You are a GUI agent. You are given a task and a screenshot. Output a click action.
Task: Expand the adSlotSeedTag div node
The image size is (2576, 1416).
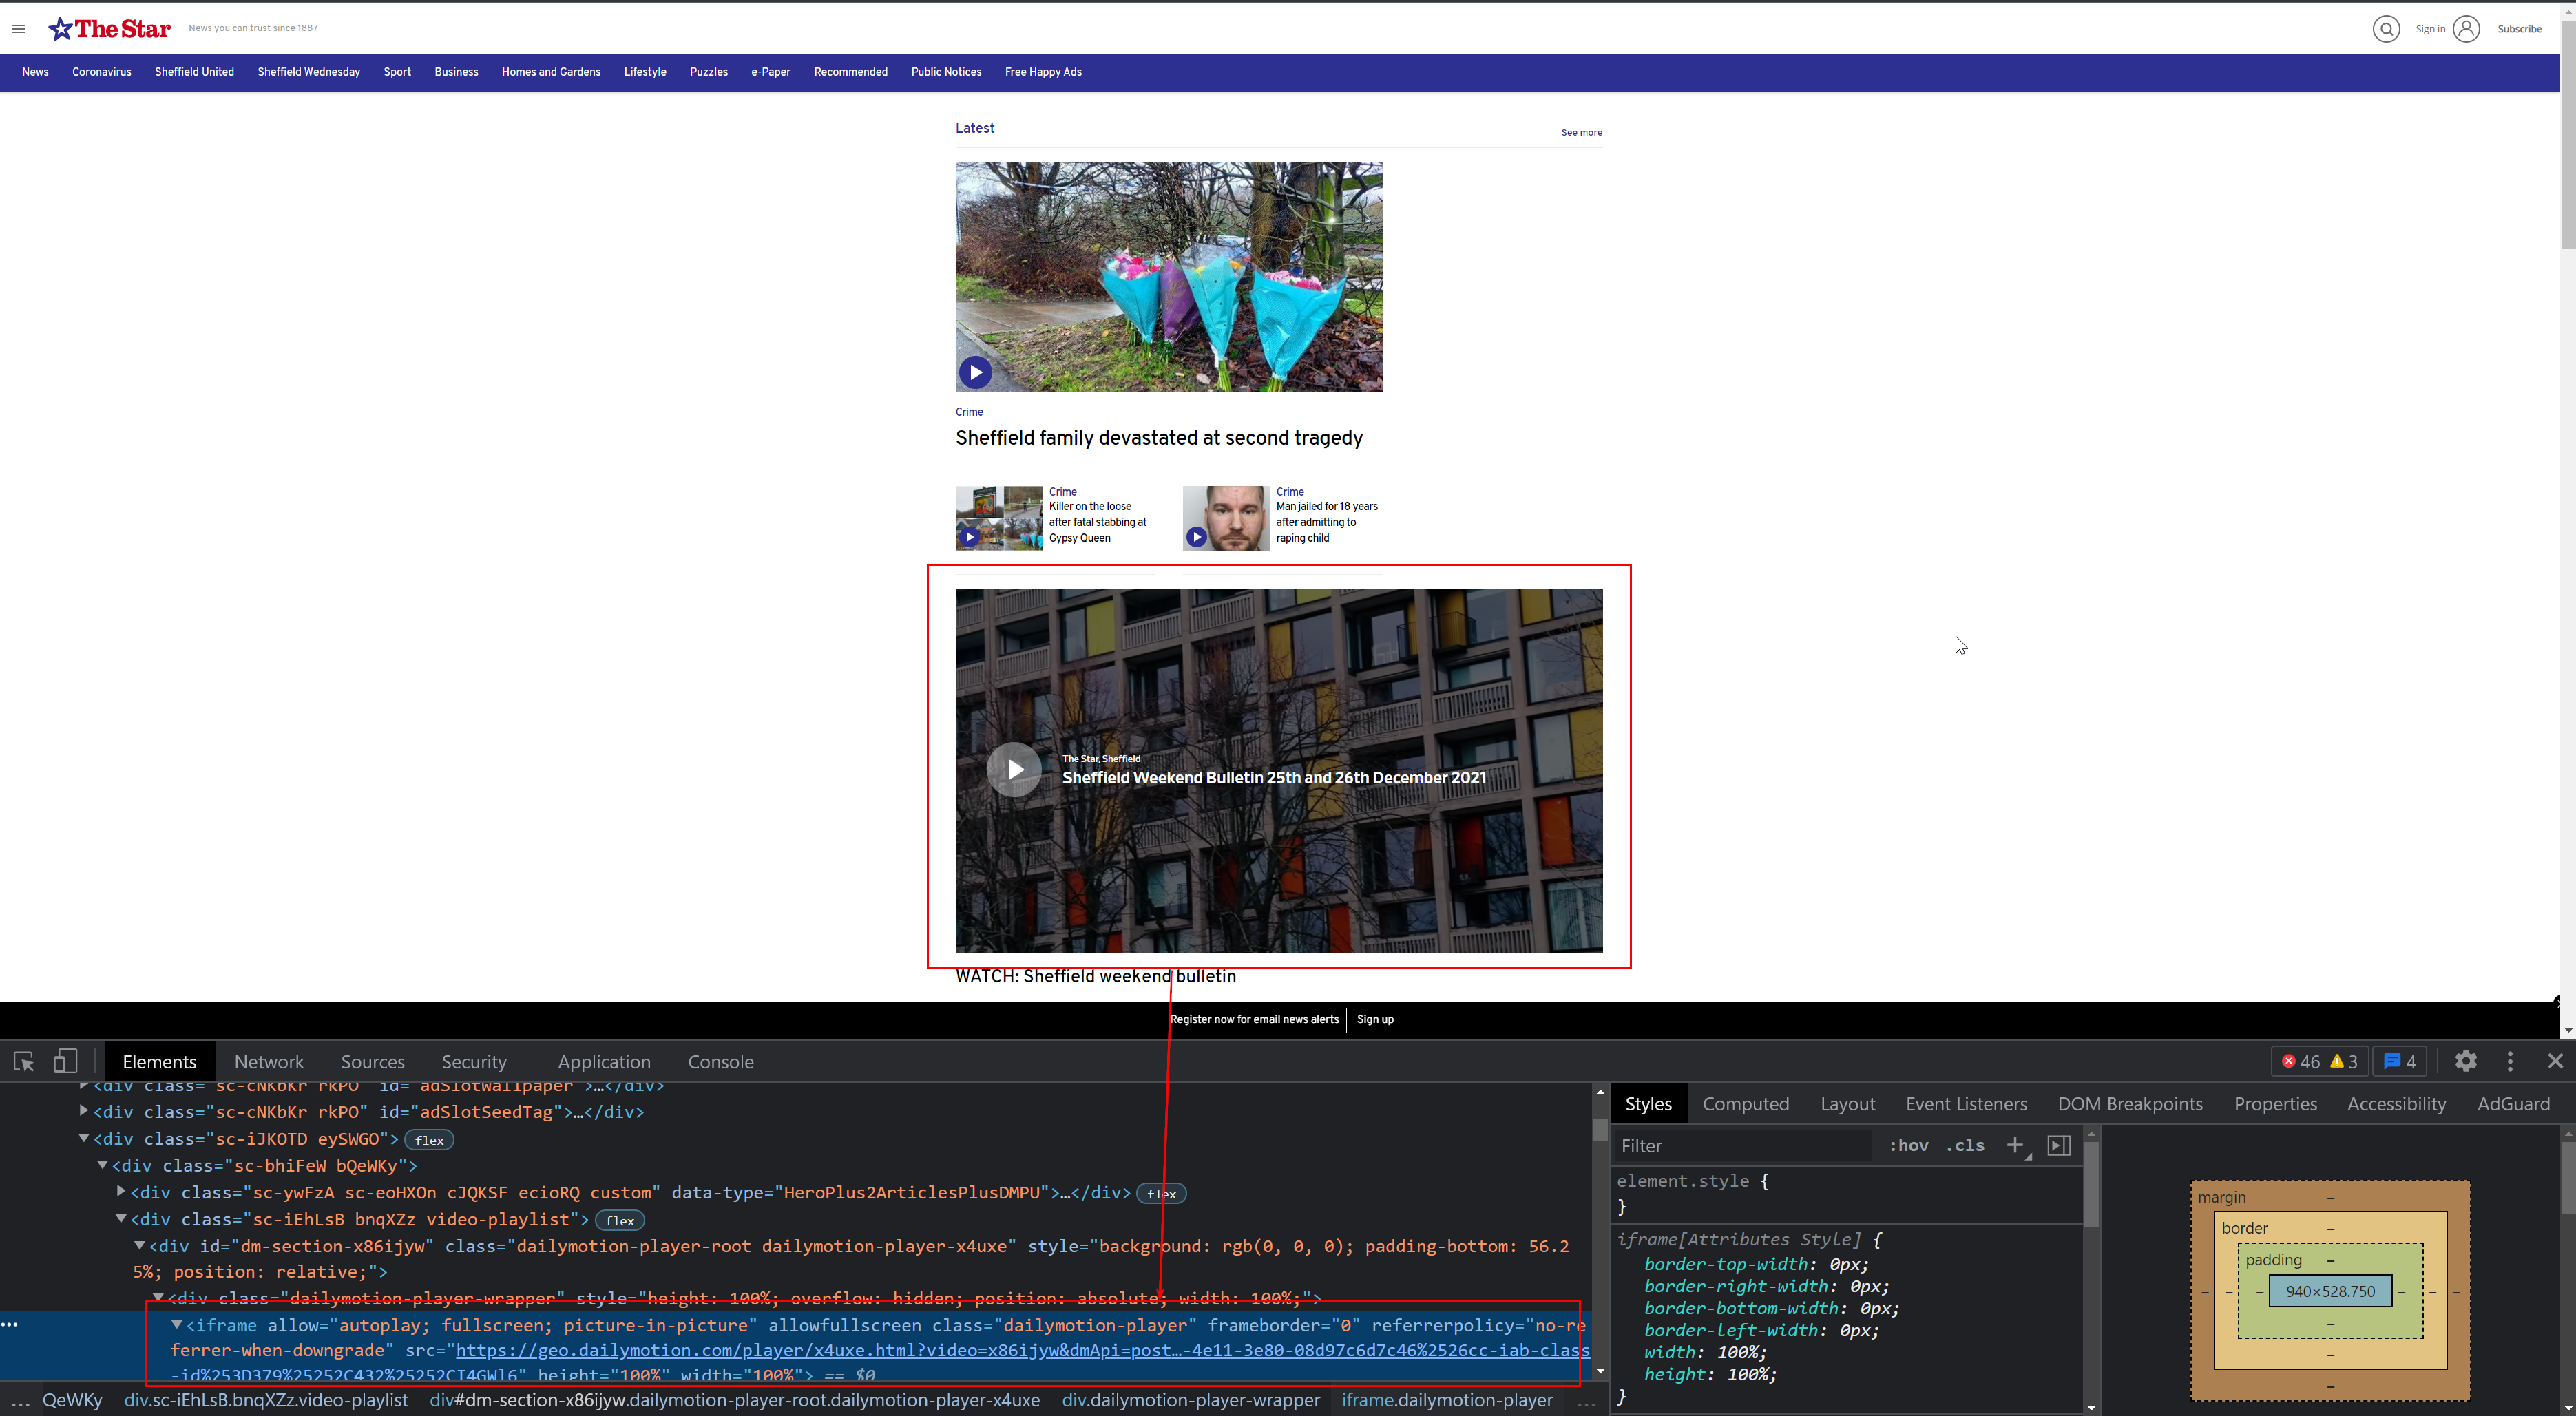click(83, 1111)
